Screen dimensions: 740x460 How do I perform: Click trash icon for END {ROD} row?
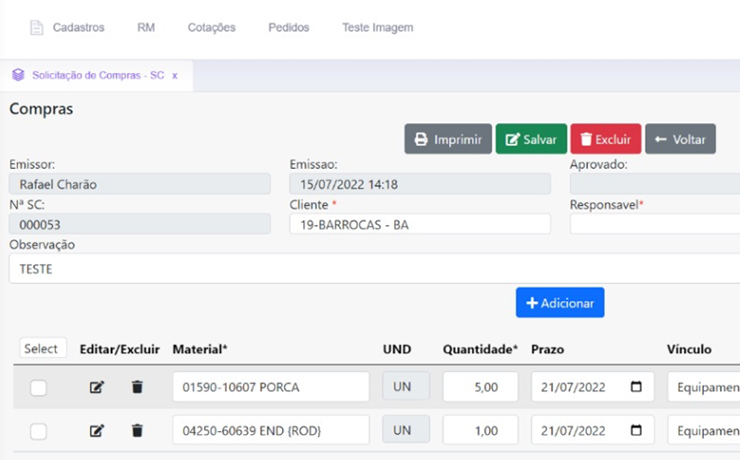click(137, 431)
